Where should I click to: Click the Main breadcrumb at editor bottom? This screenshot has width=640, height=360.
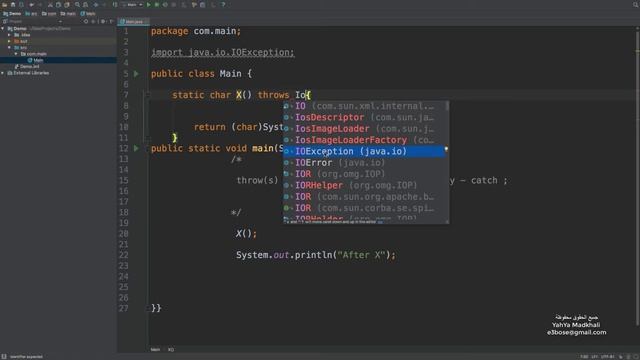coord(155,350)
